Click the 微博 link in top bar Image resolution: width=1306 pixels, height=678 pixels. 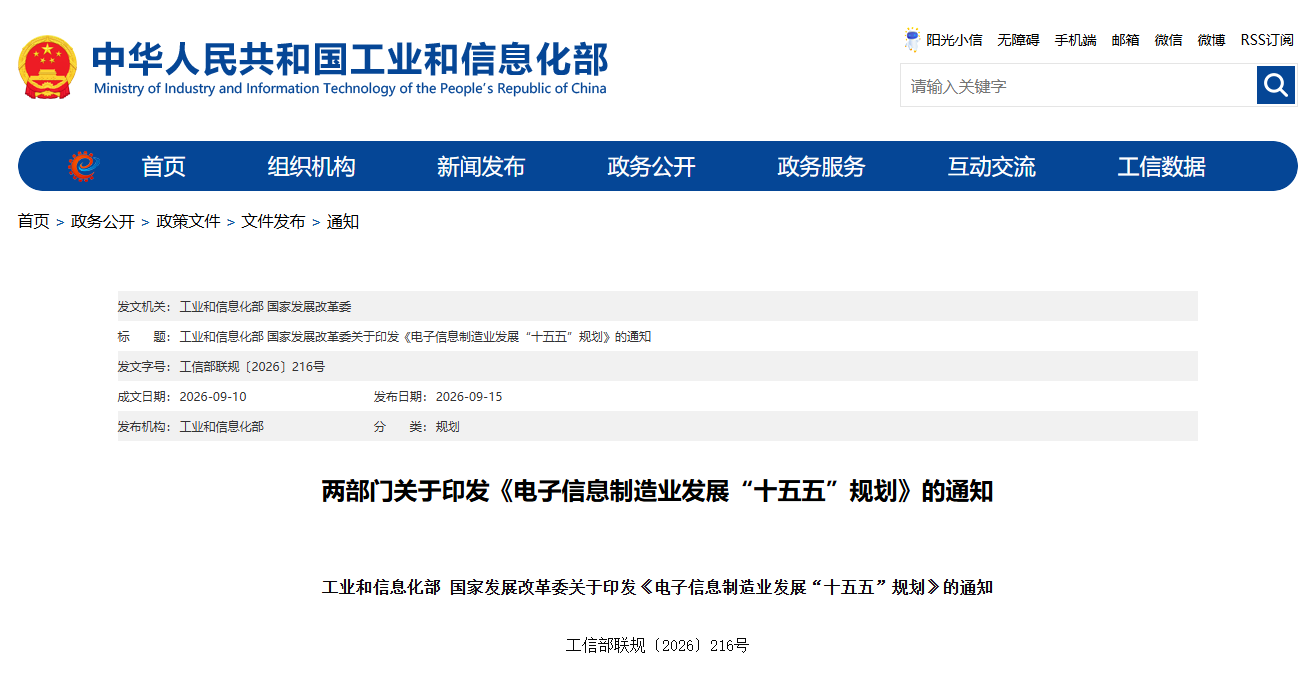click(x=1211, y=40)
